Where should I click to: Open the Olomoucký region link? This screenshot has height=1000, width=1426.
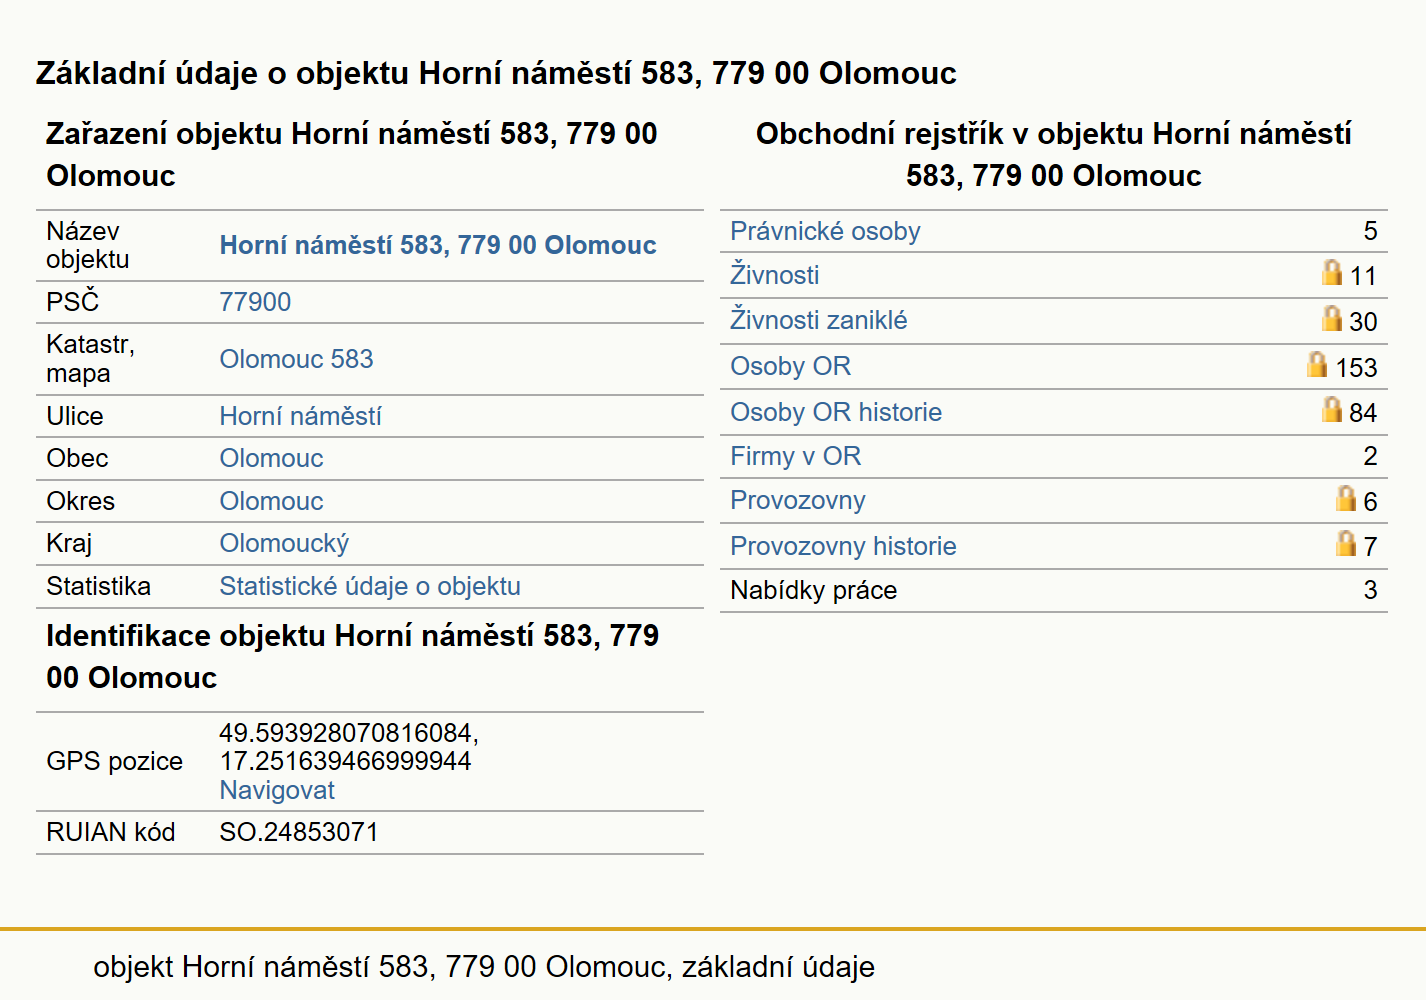pos(284,543)
